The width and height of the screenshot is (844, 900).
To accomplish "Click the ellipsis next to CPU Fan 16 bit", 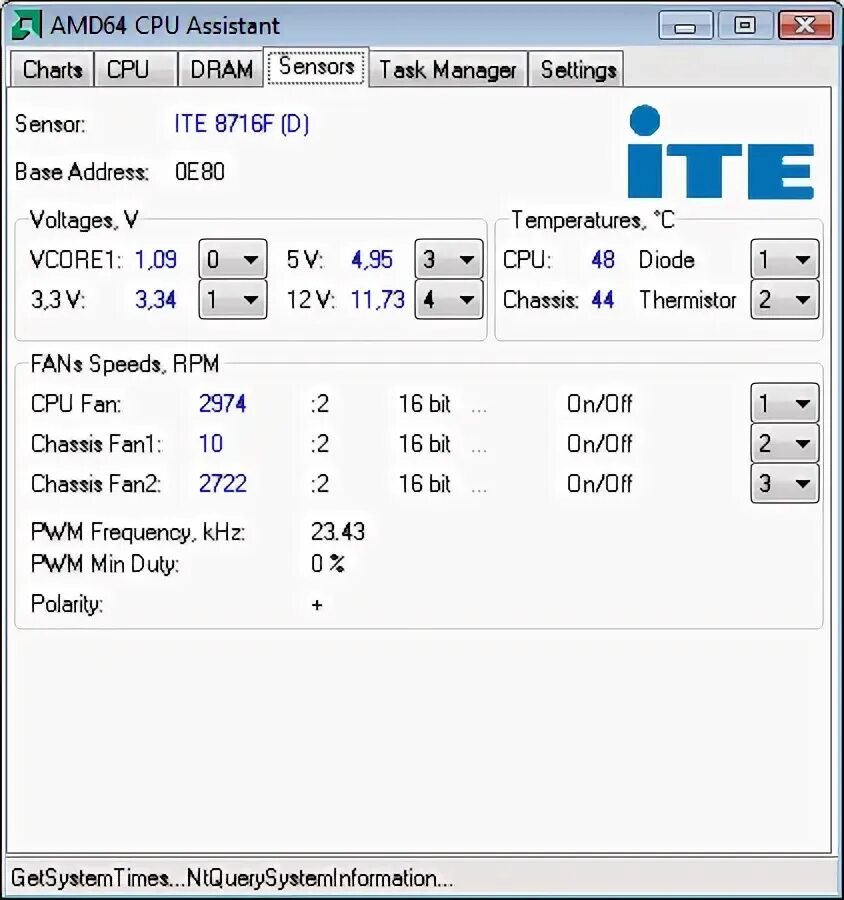I will pos(479,410).
